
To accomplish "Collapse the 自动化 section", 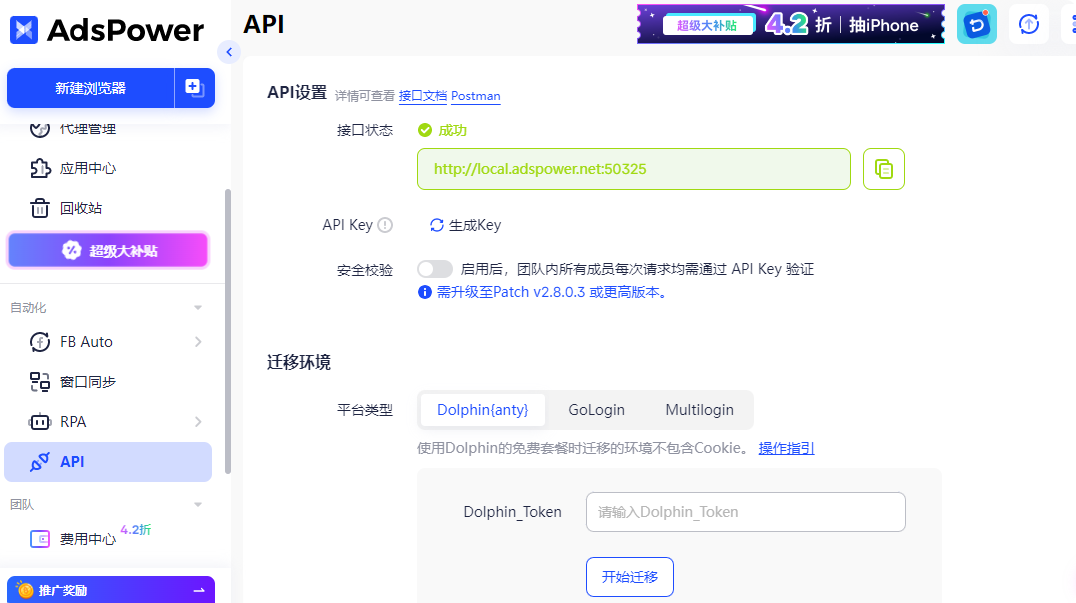I will tap(198, 308).
